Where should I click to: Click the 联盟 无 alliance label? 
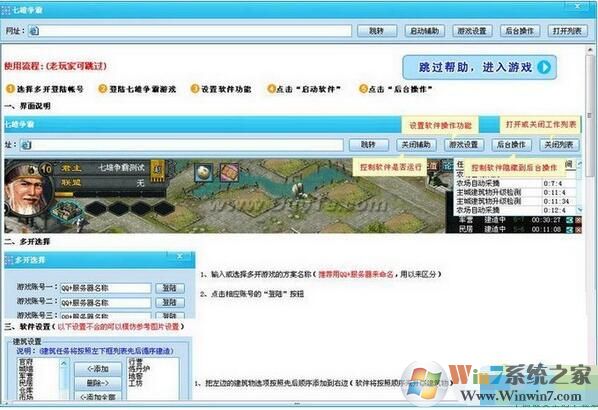coord(103,183)
